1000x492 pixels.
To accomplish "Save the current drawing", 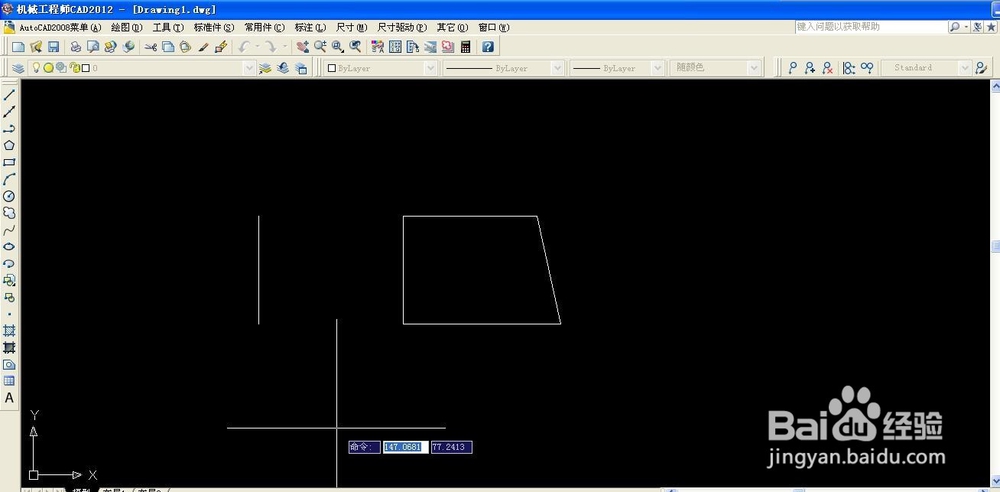I will [x=54, y=47].
